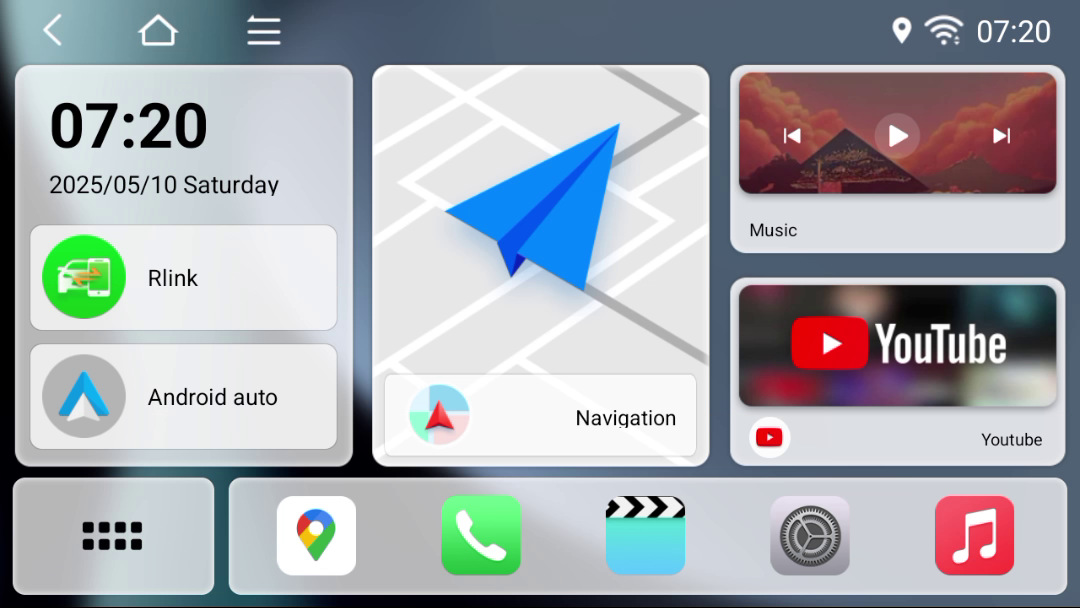
Task: Launch the red Music note app
Action: [975, 536]
